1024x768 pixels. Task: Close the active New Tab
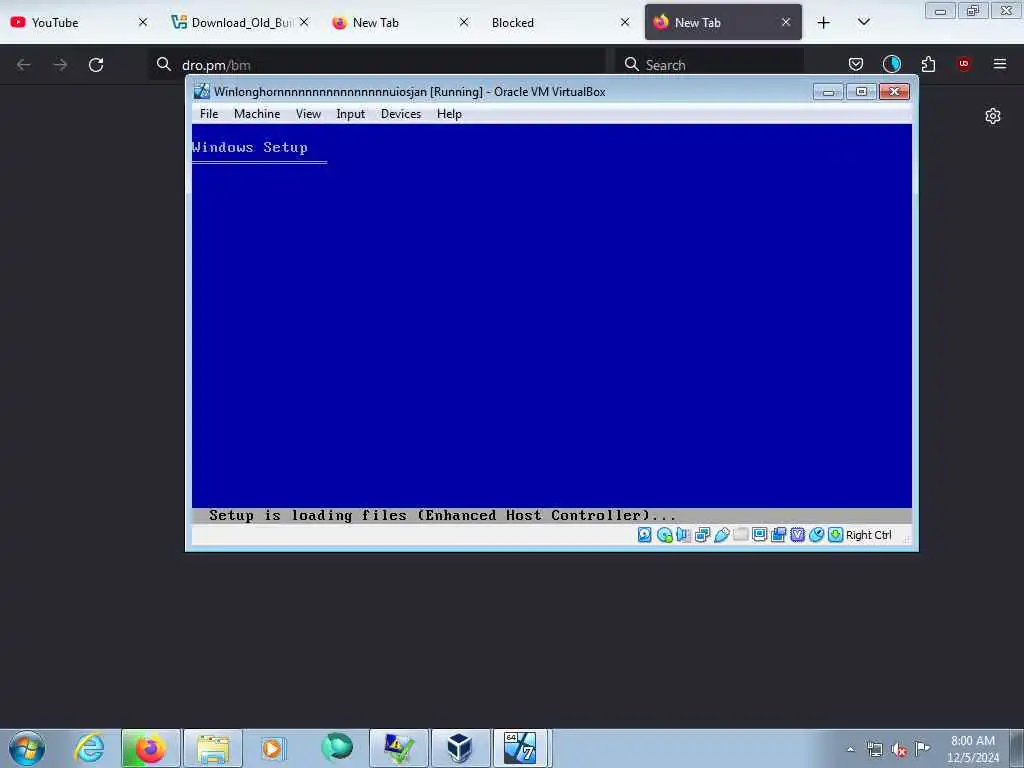pos(786,22)
